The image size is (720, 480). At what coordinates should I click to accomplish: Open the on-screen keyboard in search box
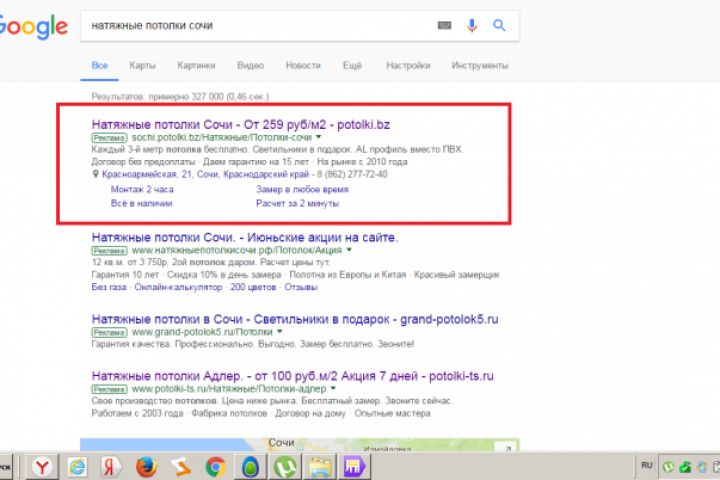click(x=444, y=25)
